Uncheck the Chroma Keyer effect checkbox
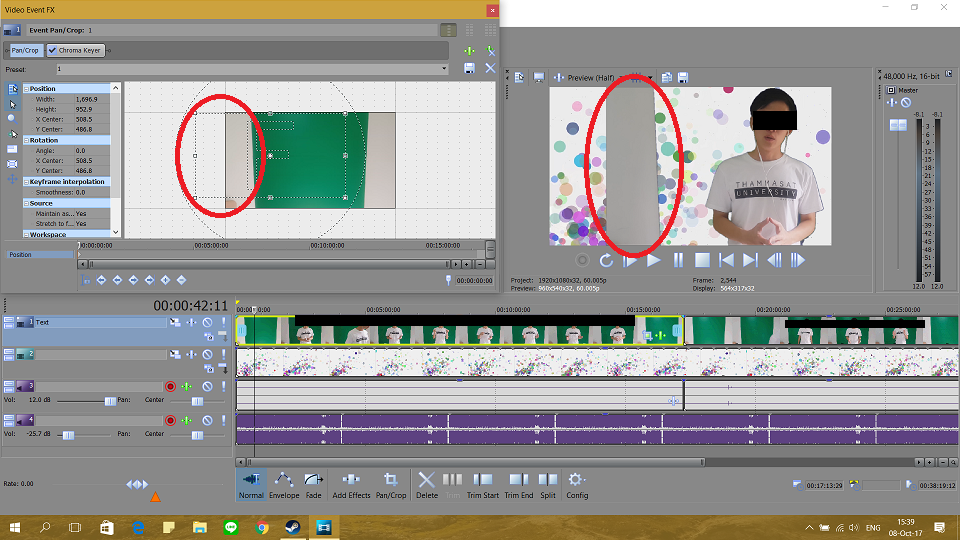Image resolution: width=960 pixels, height=540 pixels. pos(52,50)
